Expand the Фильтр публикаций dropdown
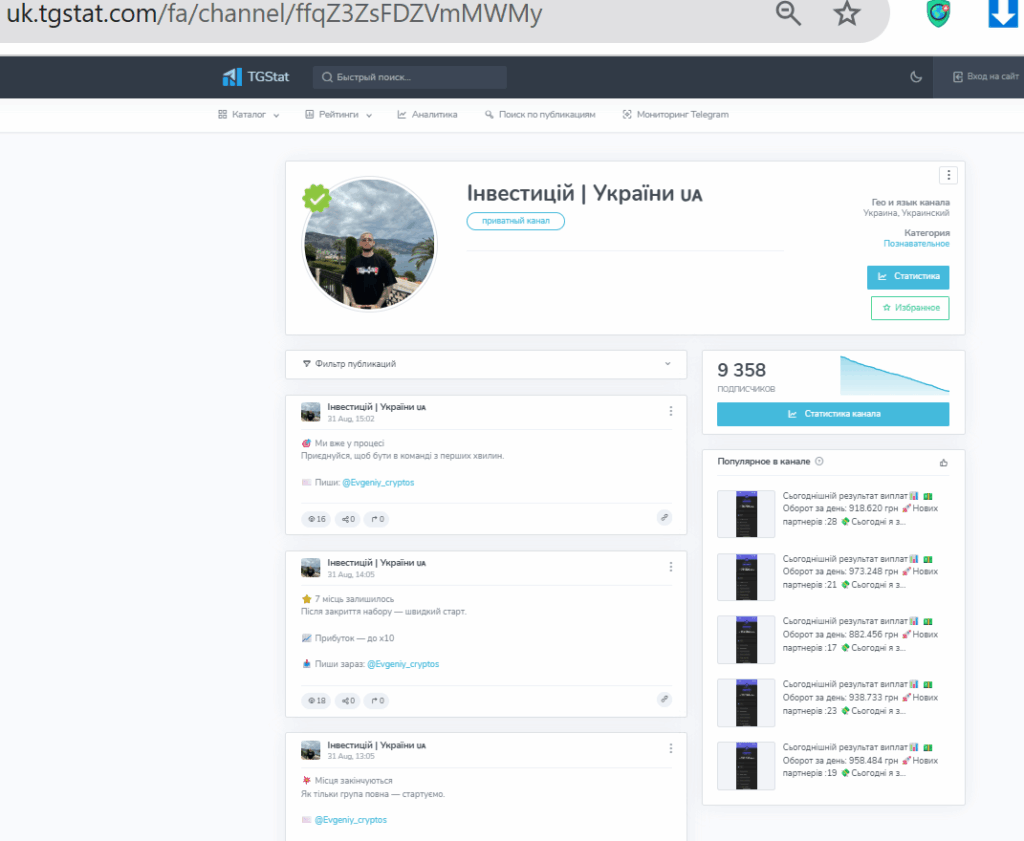The width and height of the screenshot is (1024, 841). pyautogui.click(x=486, y=364)
